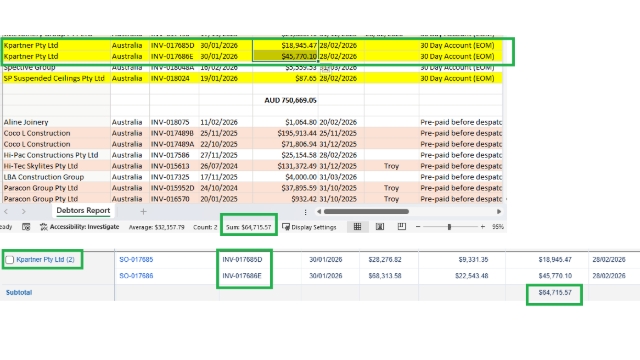
Task: Select the $131,372.49 amount cell
Action: [285, 166]
